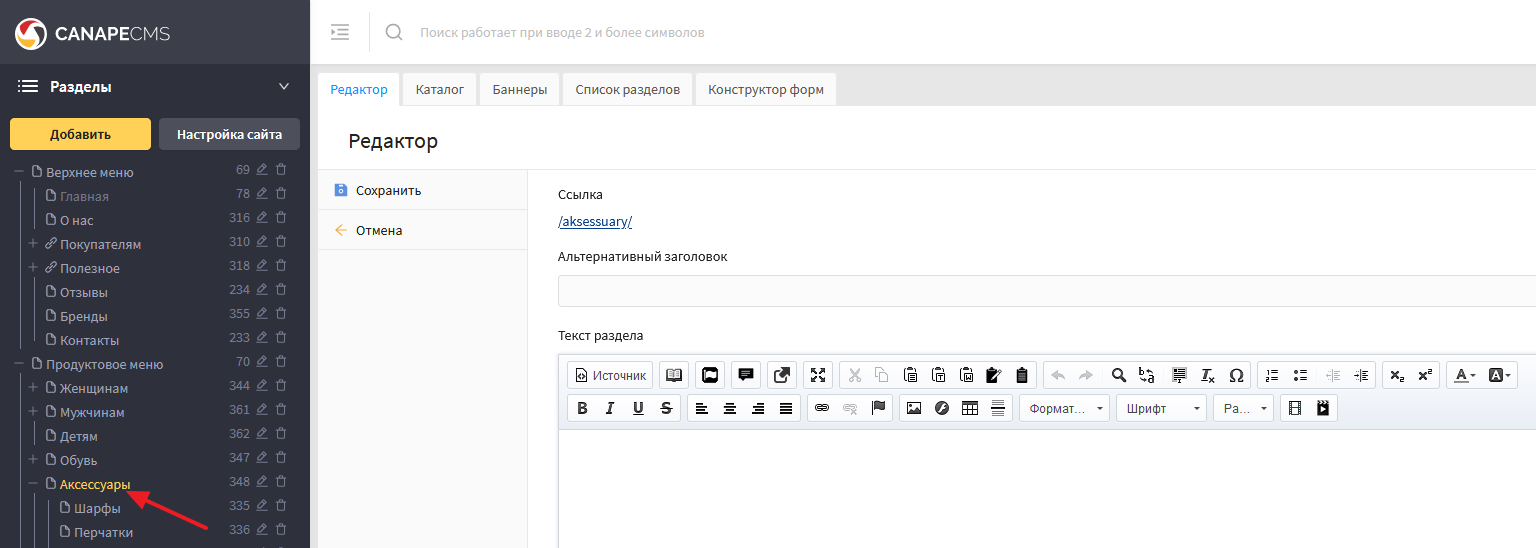1536x548 pixels.
Task: Open the text color picker
Action: pyautogui.click(x=1464, y=375)
